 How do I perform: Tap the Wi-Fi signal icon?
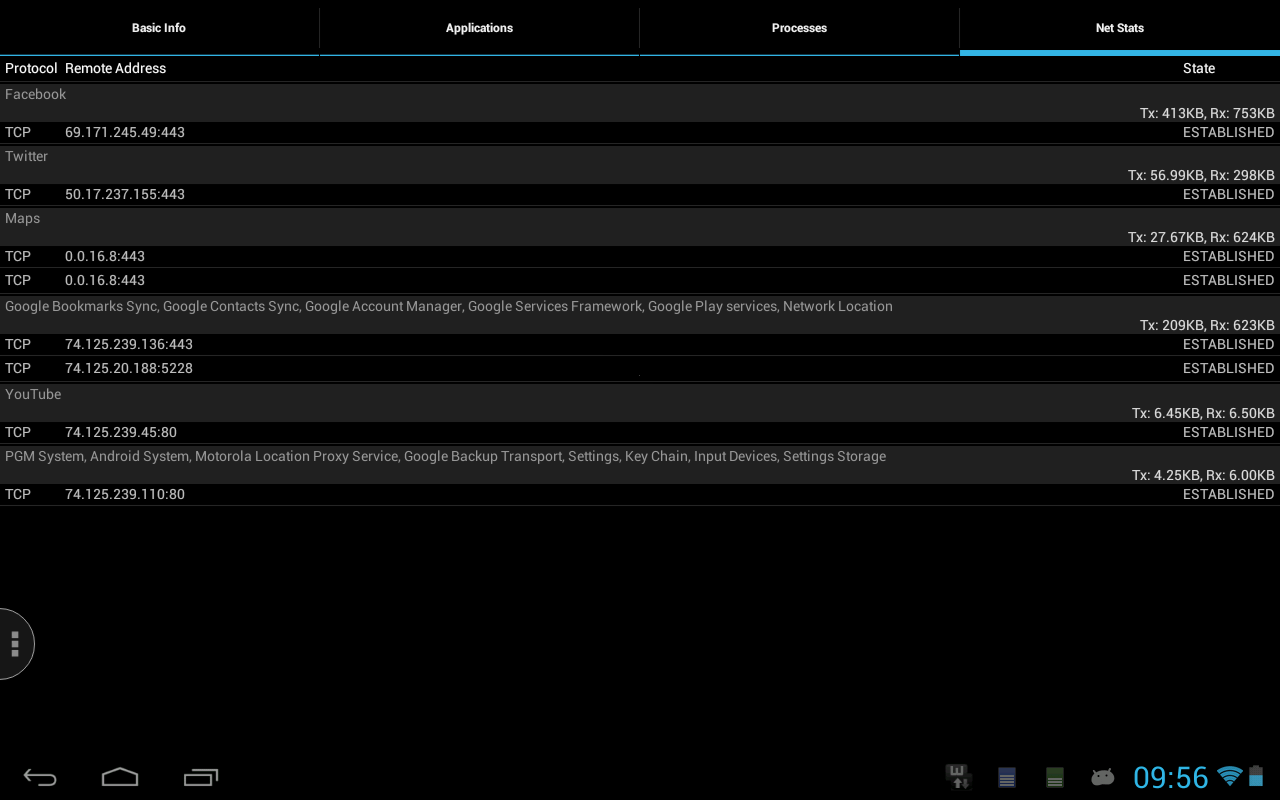click(x=1230, y=776)
